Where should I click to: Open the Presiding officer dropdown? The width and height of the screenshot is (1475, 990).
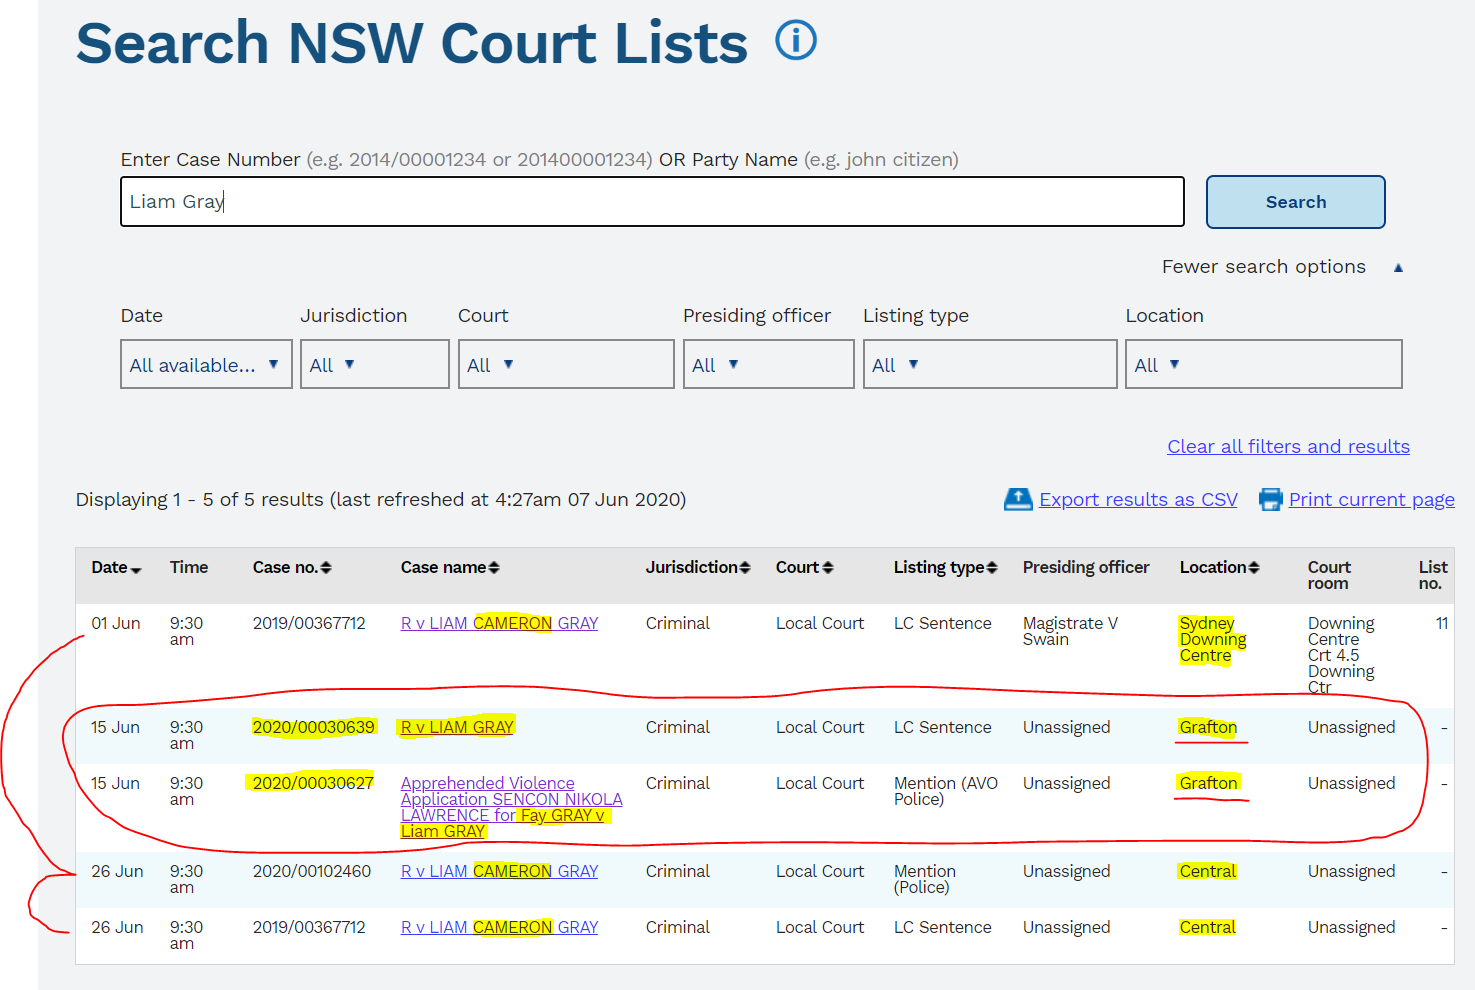(769, 364)
